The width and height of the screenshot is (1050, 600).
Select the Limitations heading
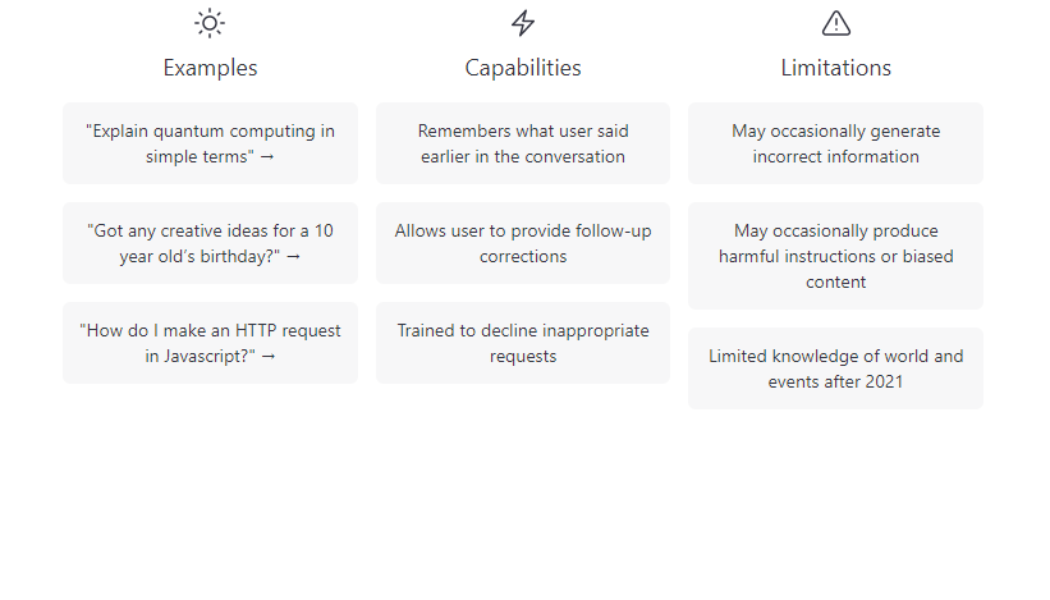click(835, 67)
